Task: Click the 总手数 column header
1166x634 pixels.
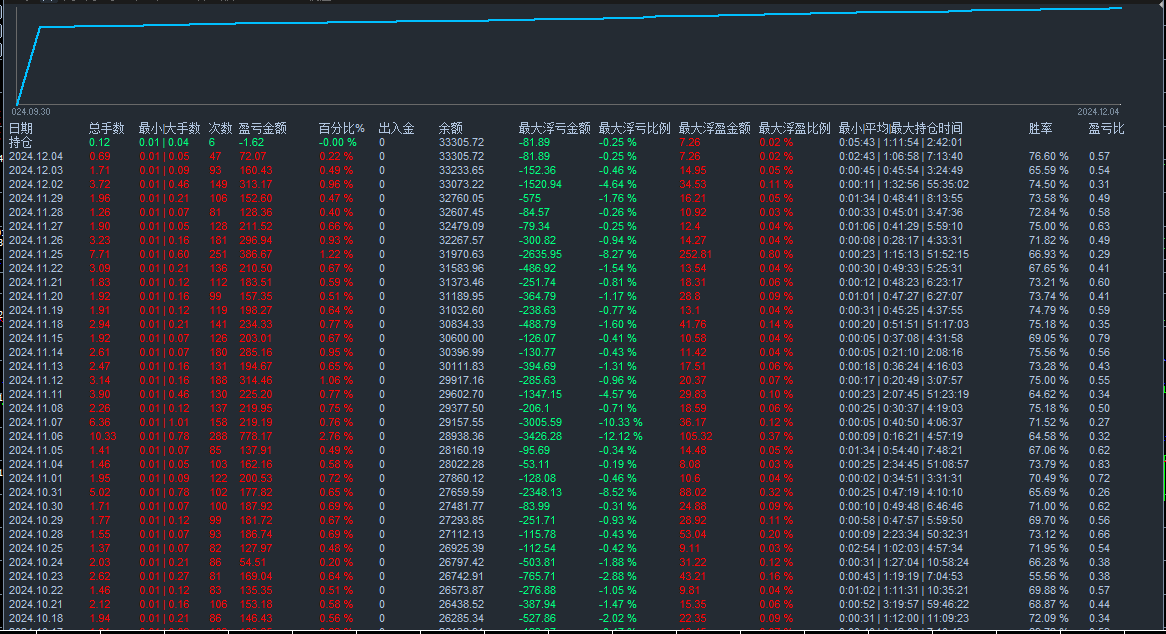Action: (x=106, y=129)
